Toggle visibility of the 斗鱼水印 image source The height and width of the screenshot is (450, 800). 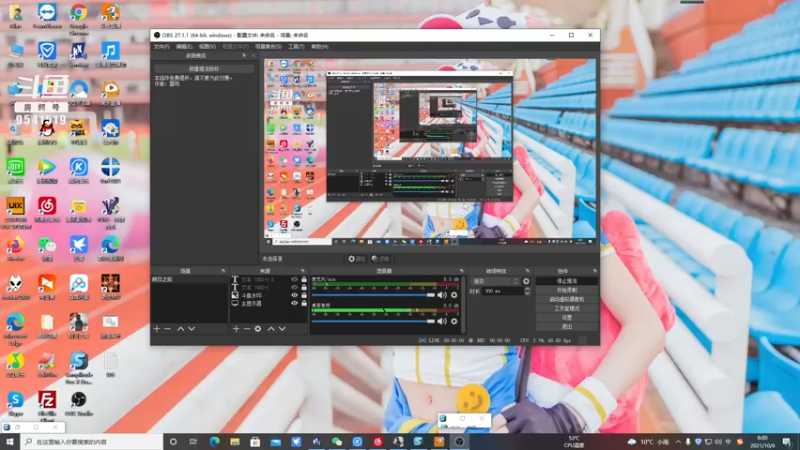294,295
